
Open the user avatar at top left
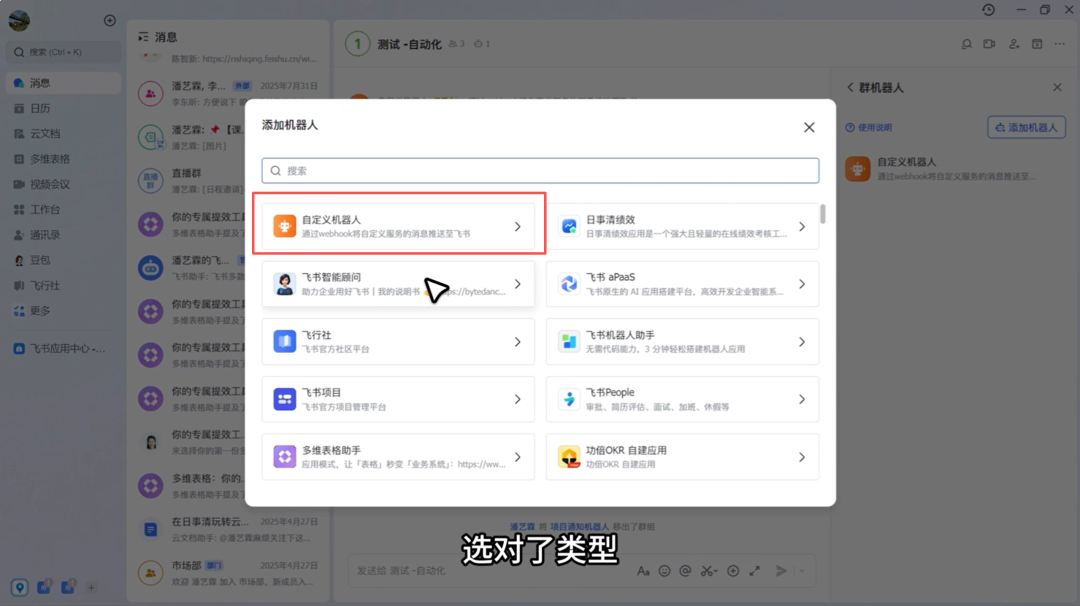[19, 21]
